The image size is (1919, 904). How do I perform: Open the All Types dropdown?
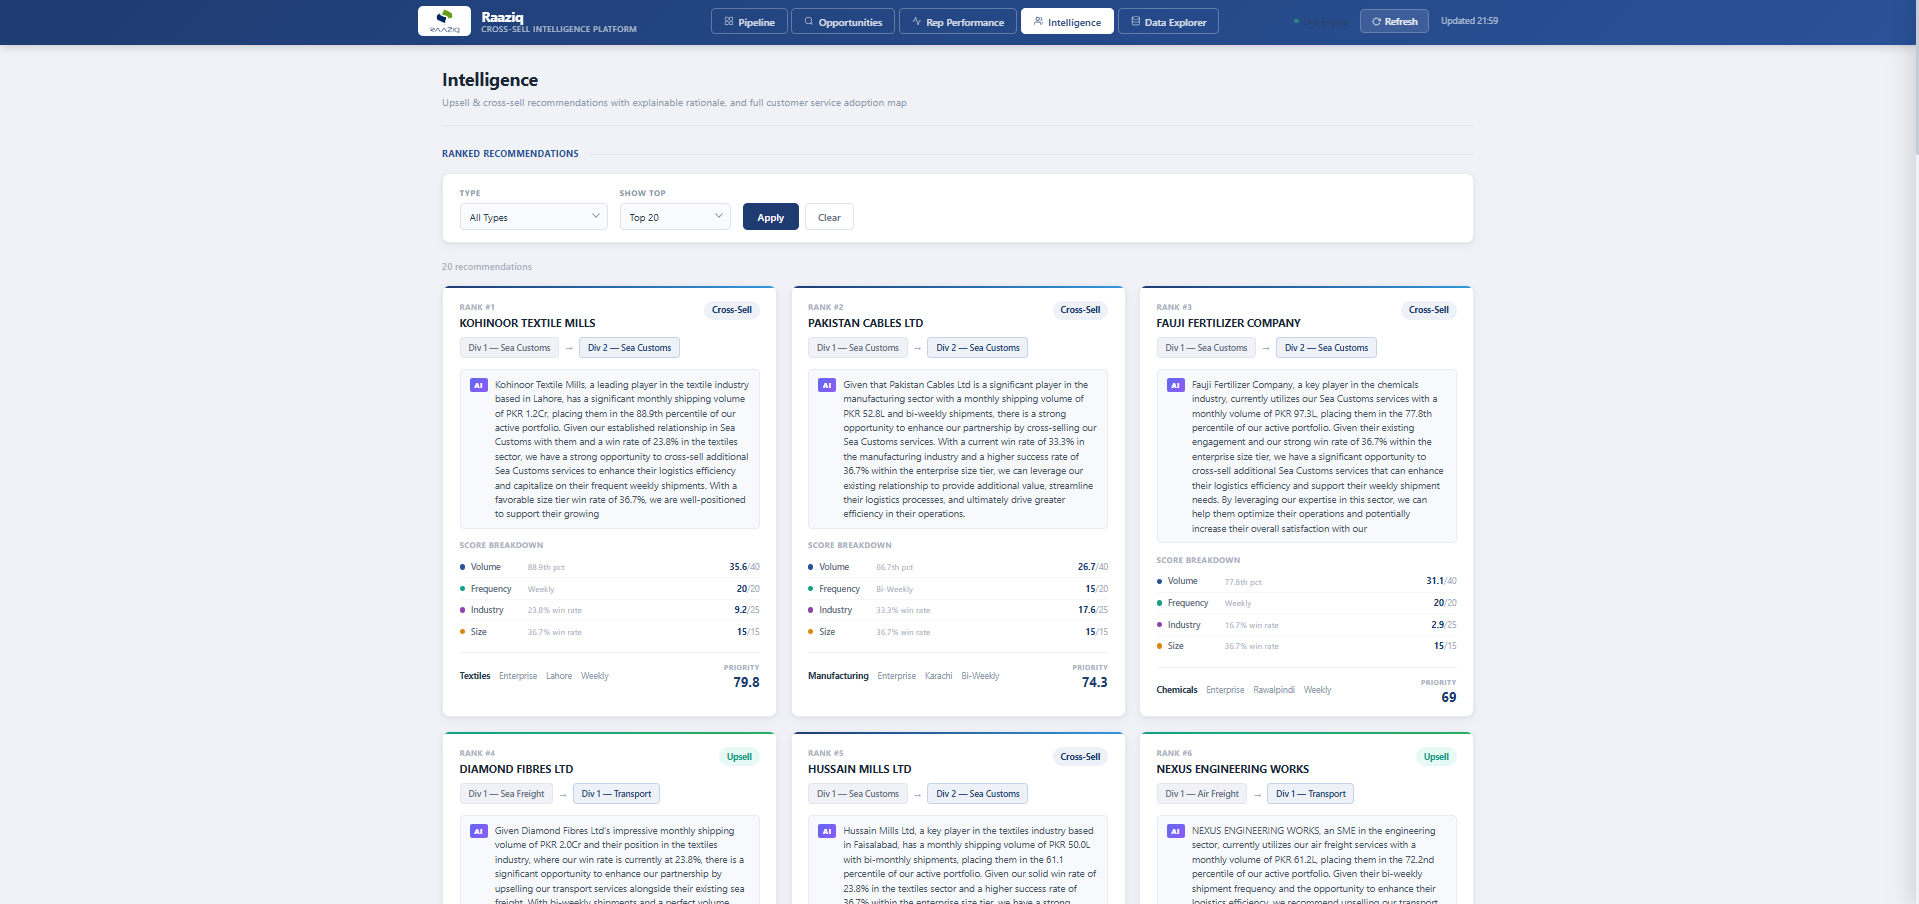pyautogui.click(x=533, y=217)
